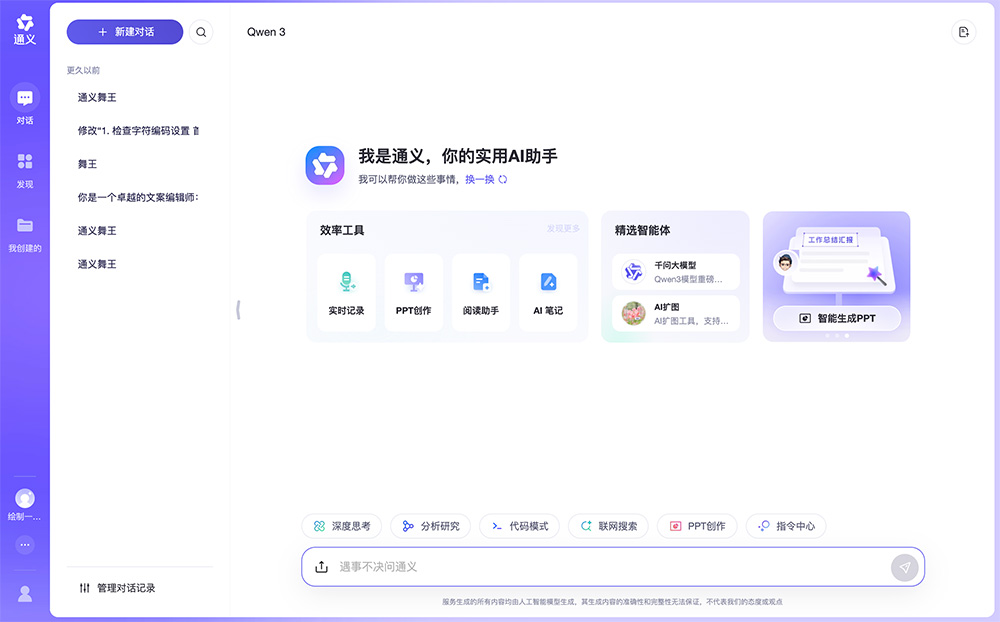Collapse the conversation sidebar handle
This screenshot has height=622, width=1000.
click(239, 310)
